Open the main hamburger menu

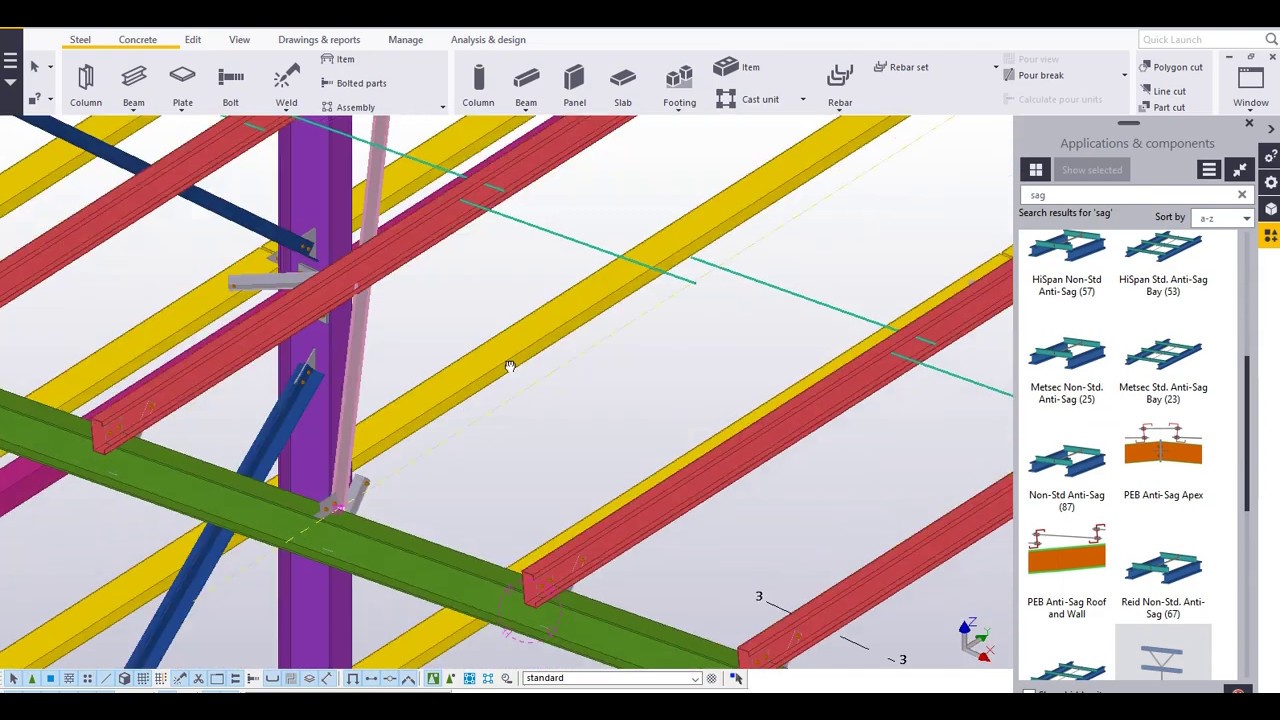click(x=10, y=62)
